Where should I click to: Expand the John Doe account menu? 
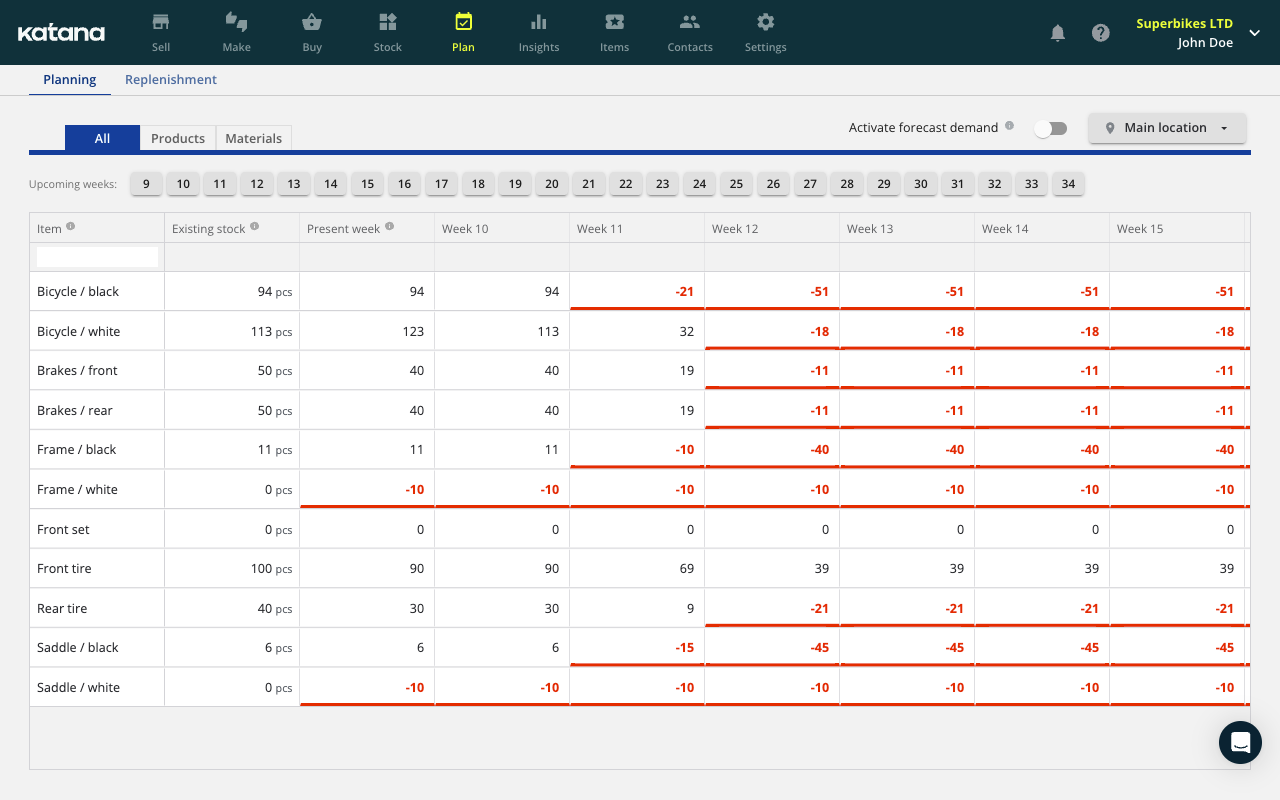[x=1255, y=33]
